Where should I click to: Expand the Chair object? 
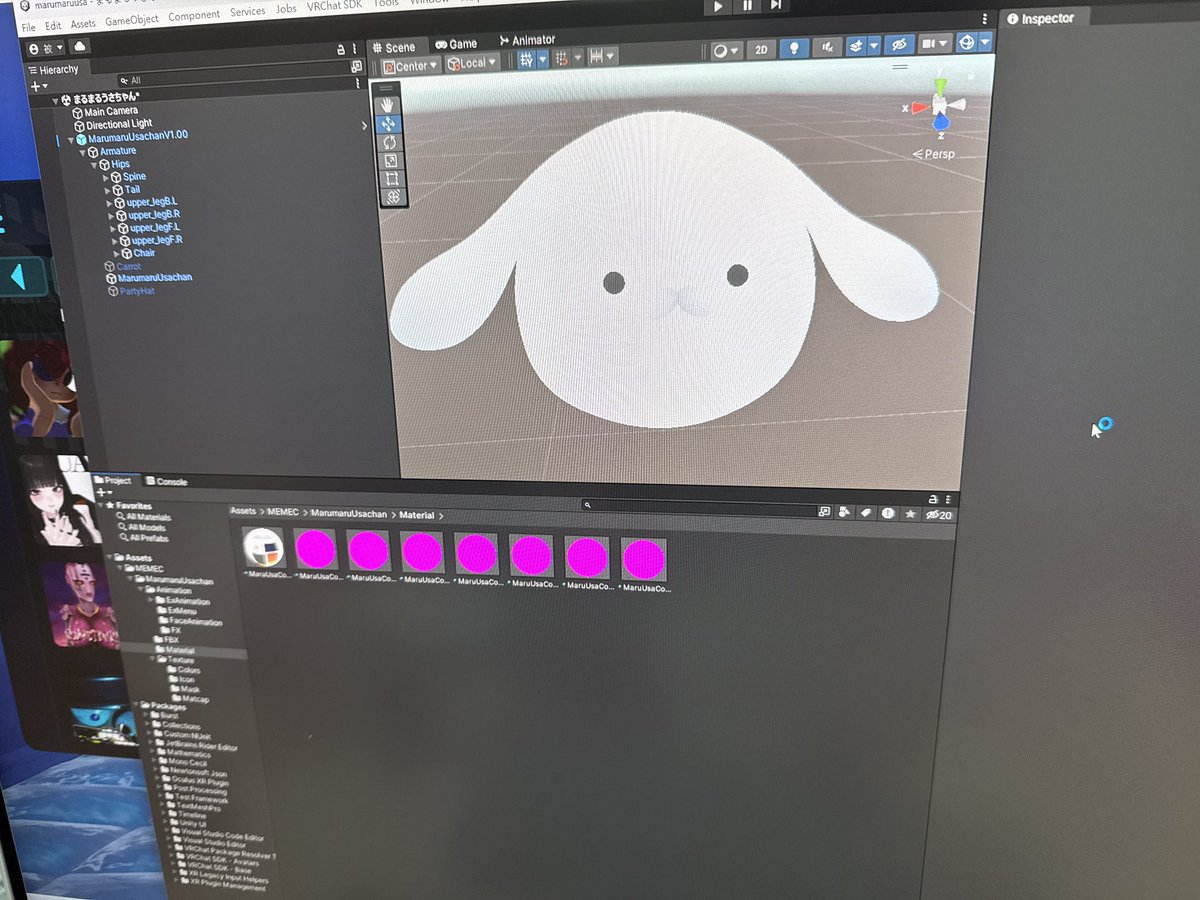[116, 254]
